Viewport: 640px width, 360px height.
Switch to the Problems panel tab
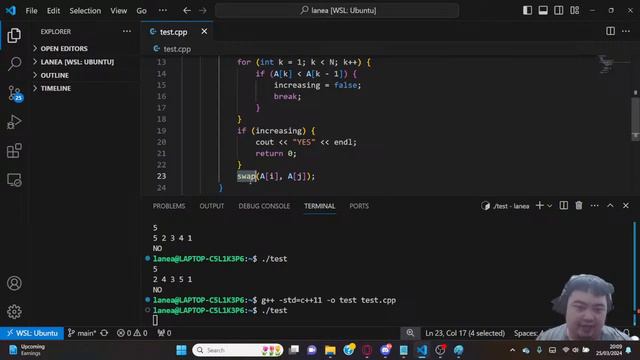pyautogui.click(x=169, y=206)
